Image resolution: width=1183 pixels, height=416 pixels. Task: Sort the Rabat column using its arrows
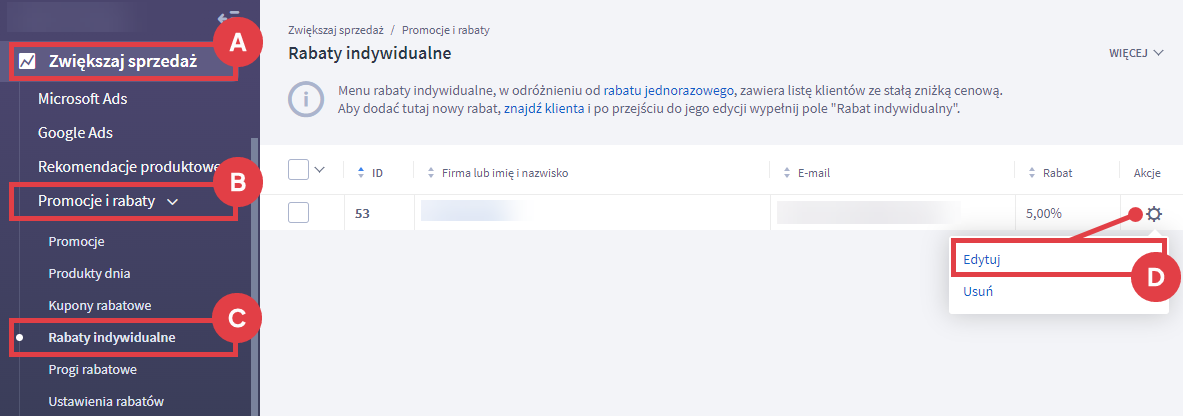pos(1029,172)
